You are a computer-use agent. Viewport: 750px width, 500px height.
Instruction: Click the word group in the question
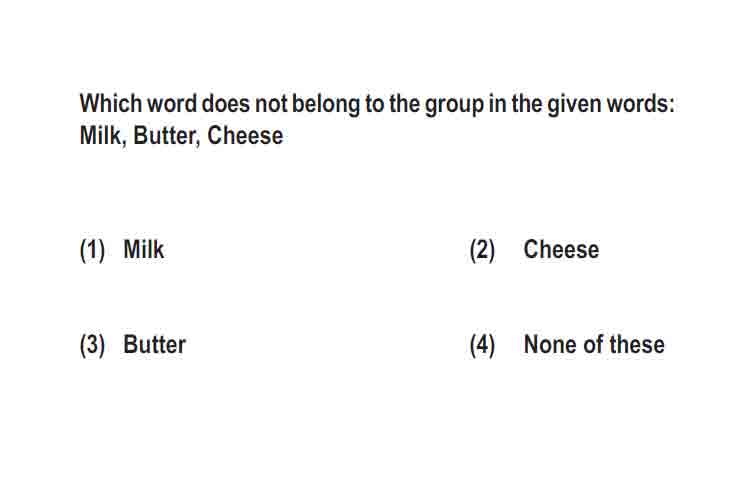[x=454, y=105]
